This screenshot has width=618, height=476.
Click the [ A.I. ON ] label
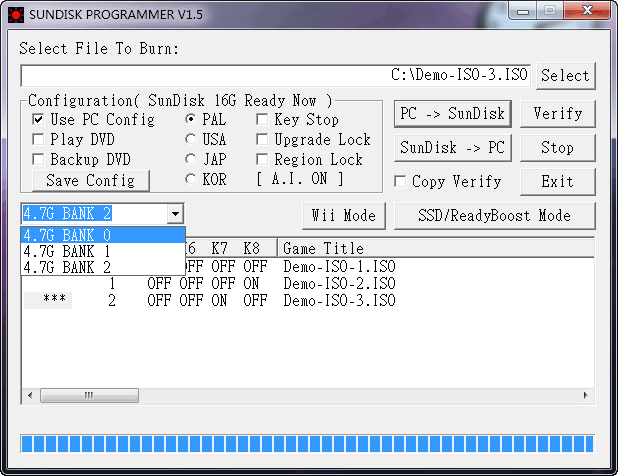click(299, 179)
